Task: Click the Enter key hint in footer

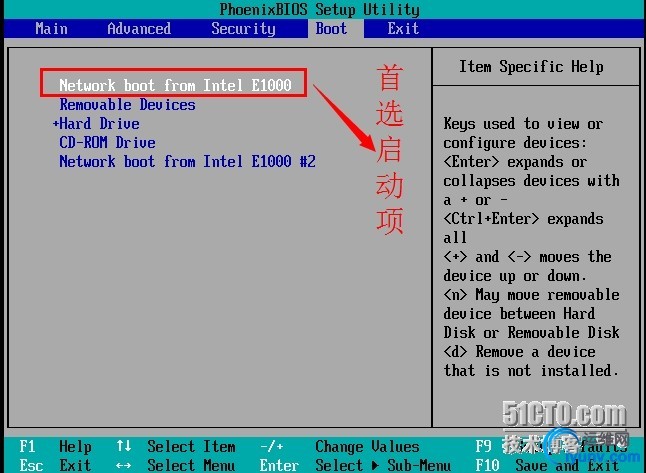Action: point(279,465)
